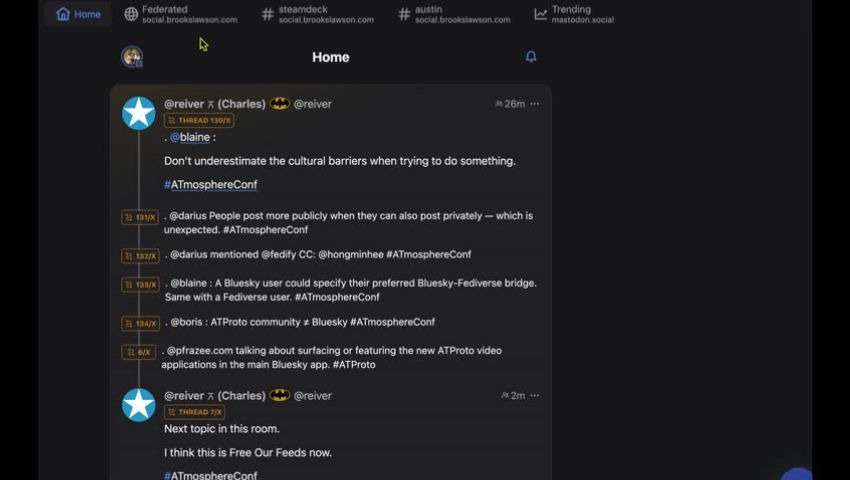The image size is (850, 480).
Task: Click the compose button at bottom right
Action: (x=797, y=473)
